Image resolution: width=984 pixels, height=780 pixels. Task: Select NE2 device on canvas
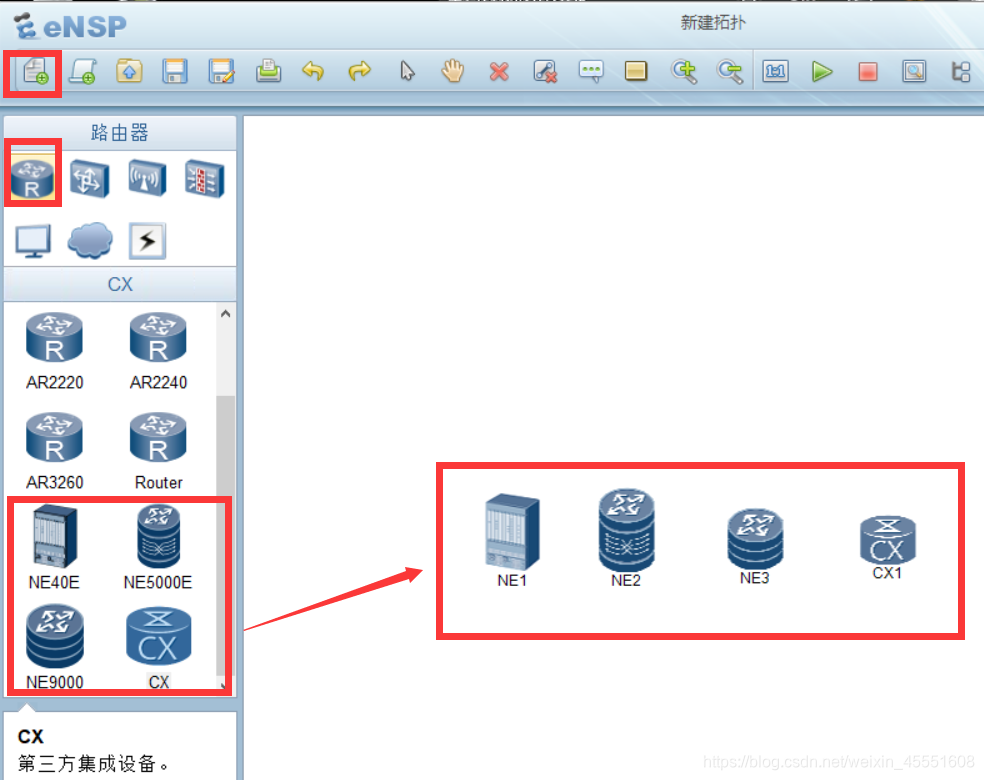626,538
